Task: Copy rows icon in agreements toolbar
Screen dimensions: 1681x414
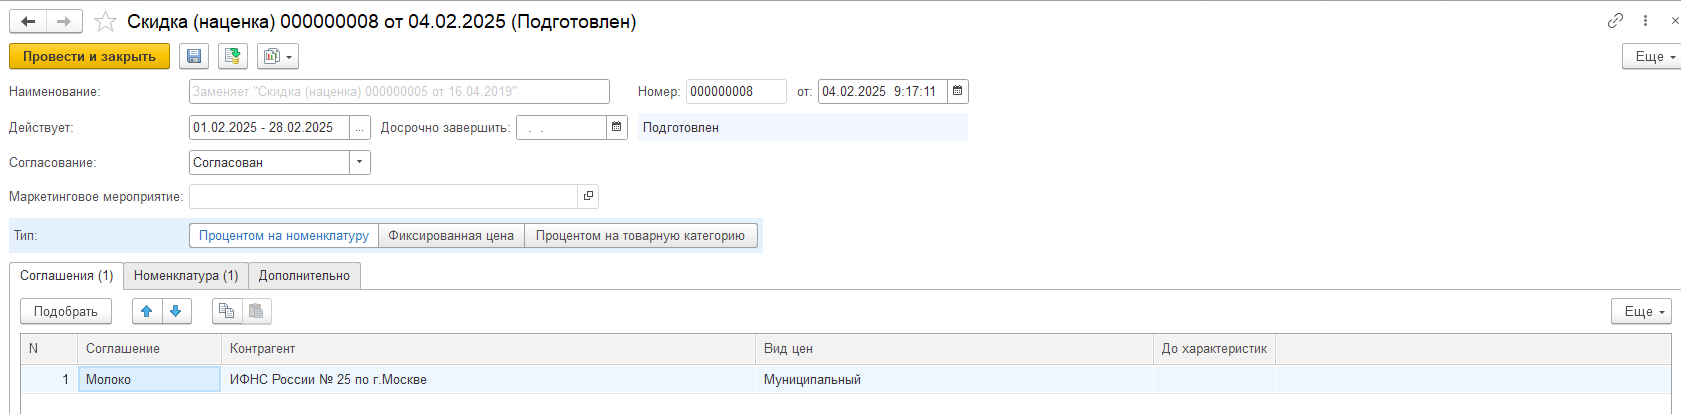Action: (227, 311)
